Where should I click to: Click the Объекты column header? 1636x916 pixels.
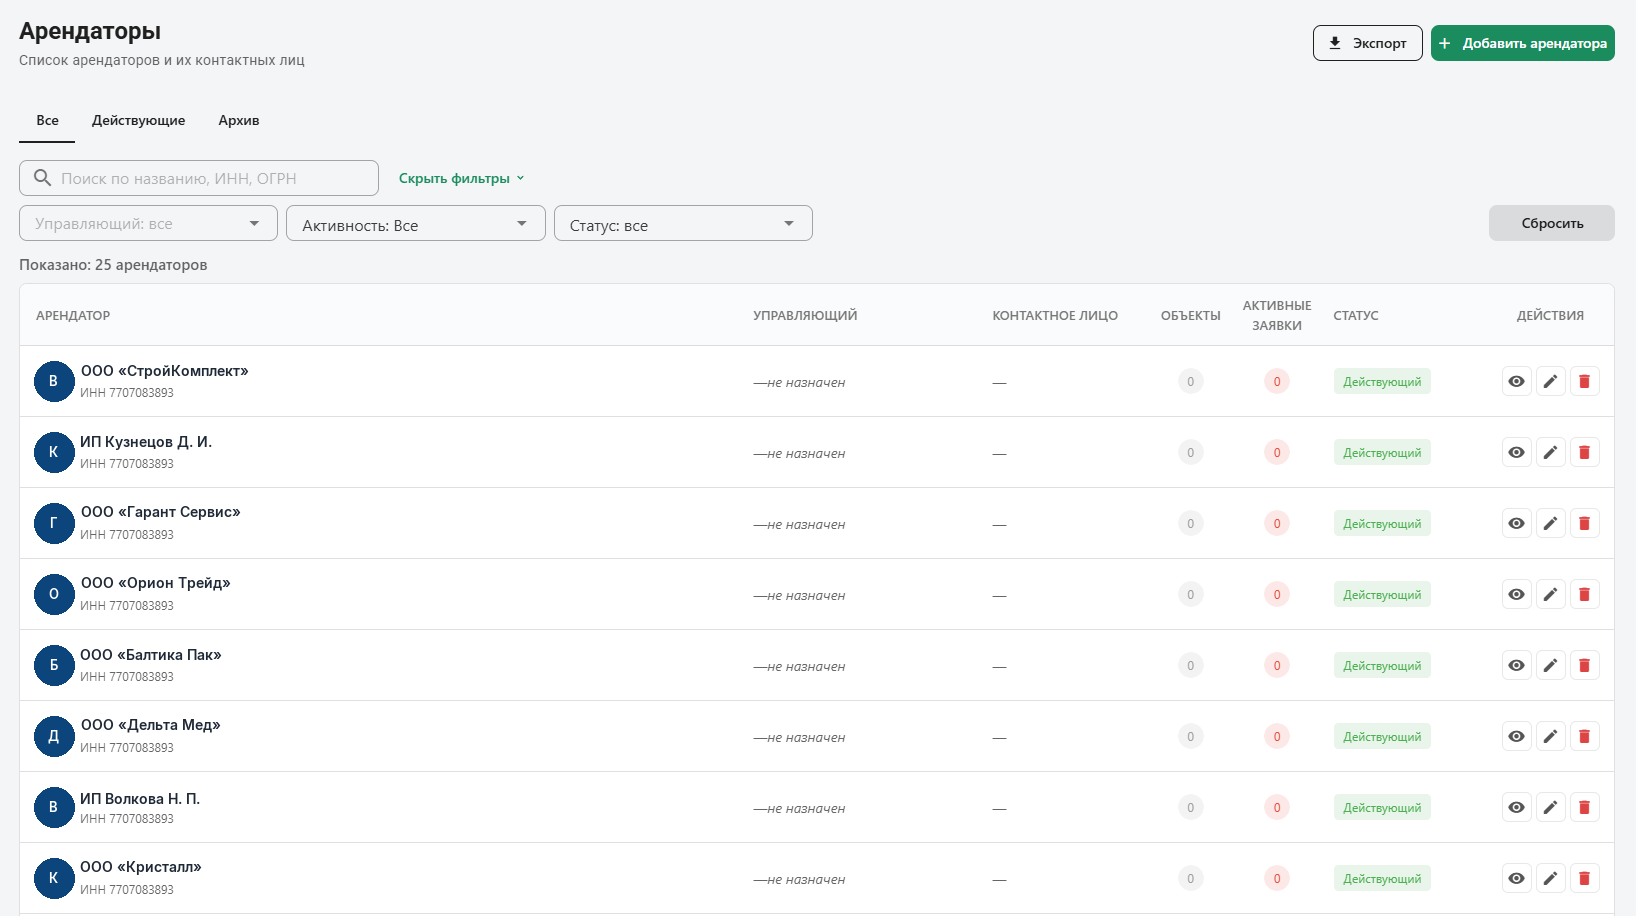[x=1190, y=315]
